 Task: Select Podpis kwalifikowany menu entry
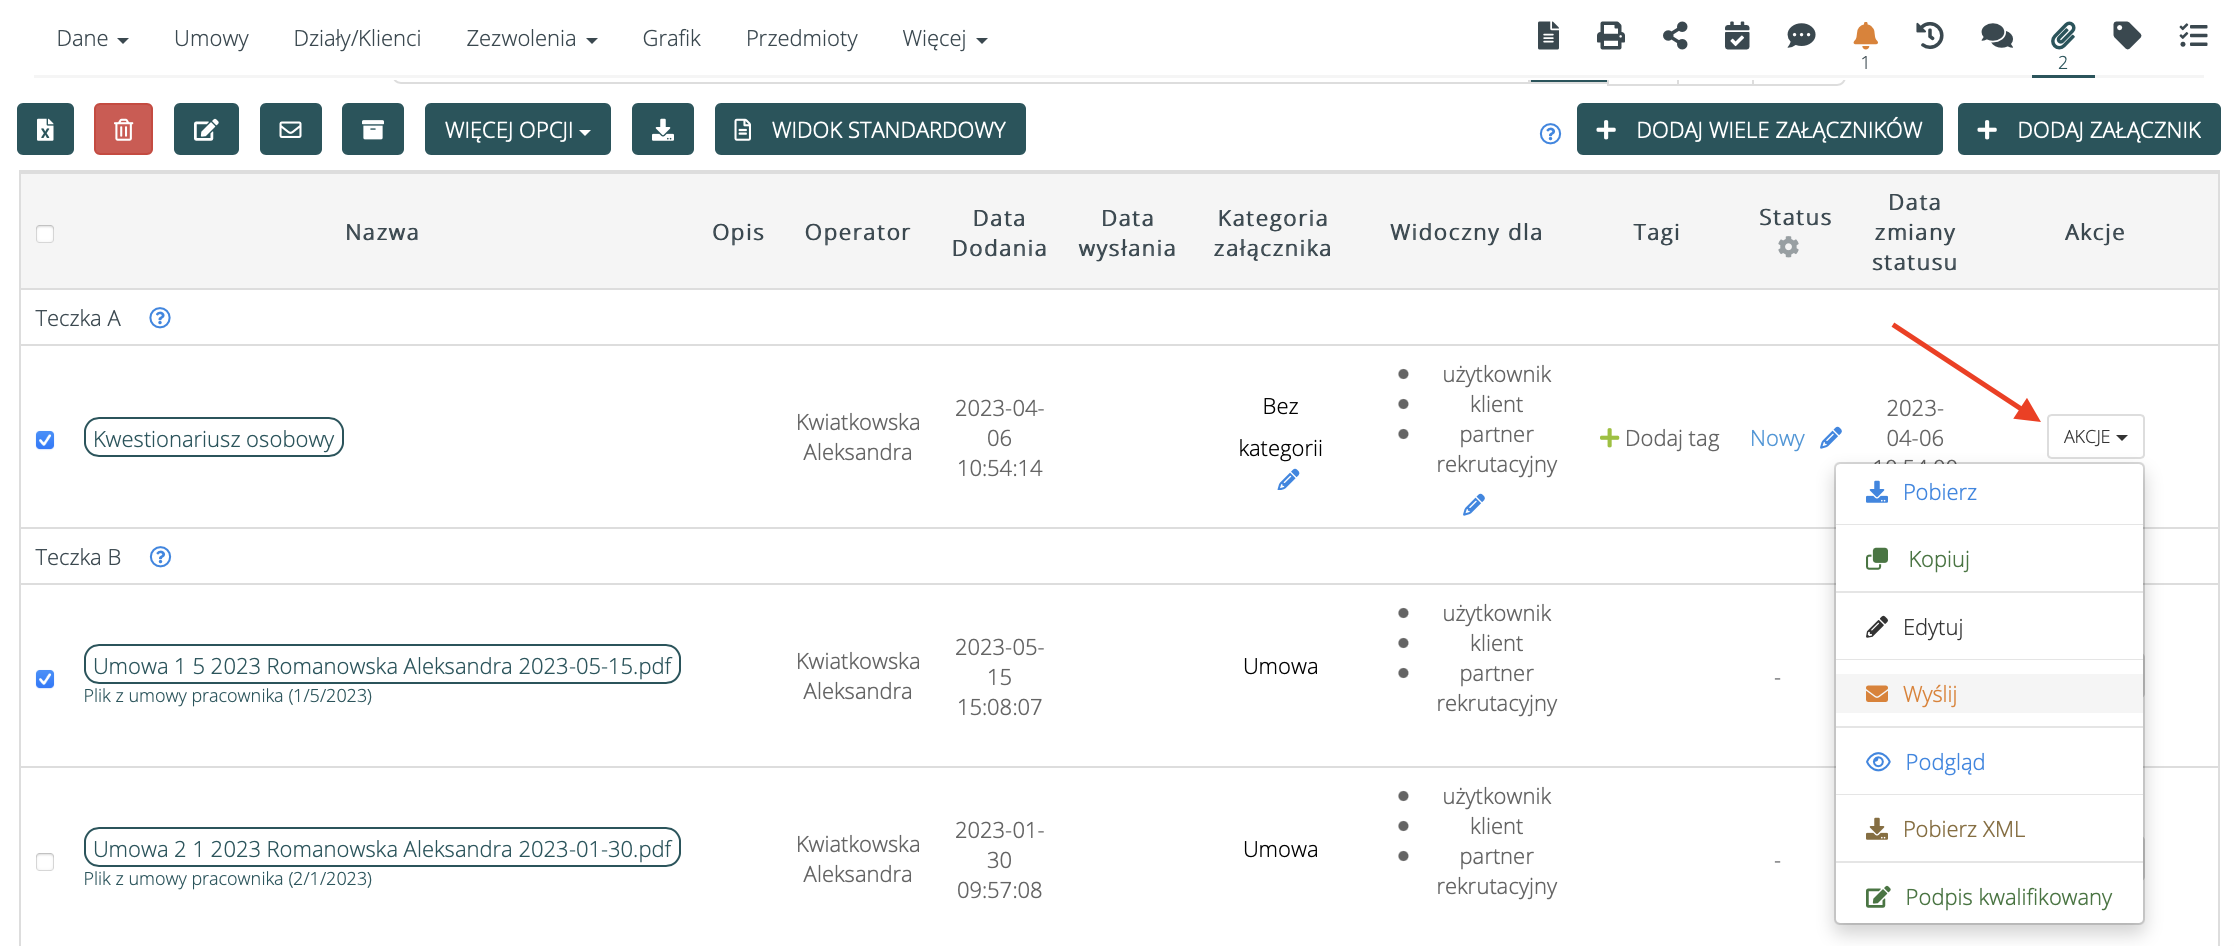pyautogui.click(x=2007, y=897)
